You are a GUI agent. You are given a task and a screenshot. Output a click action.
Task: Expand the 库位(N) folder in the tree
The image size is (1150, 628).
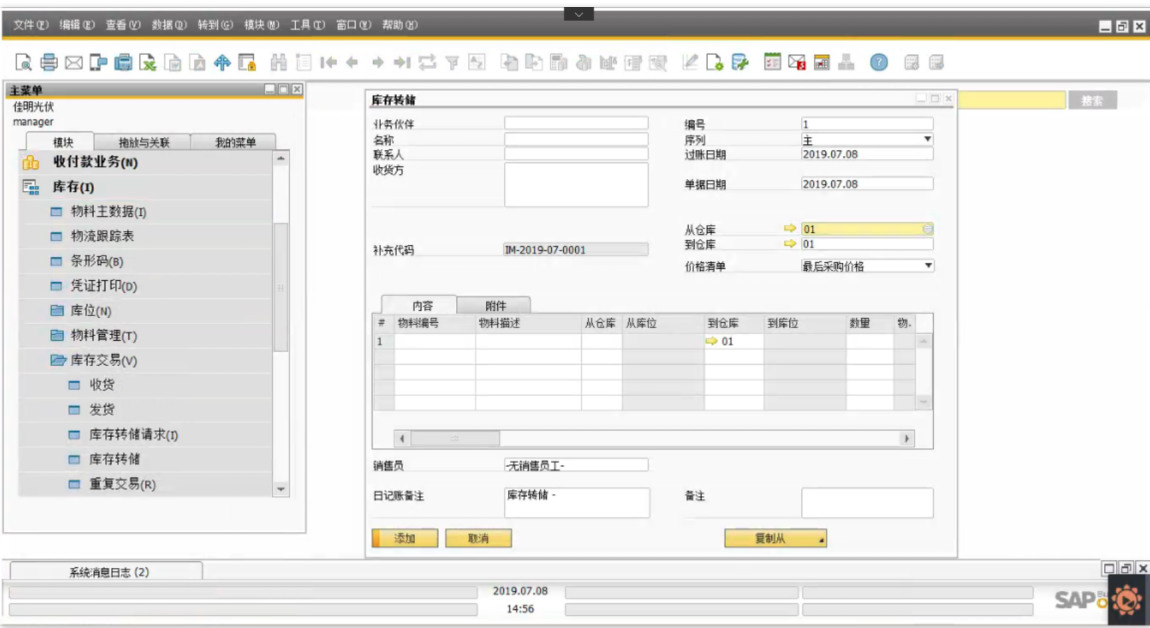(x=56, y=311)
